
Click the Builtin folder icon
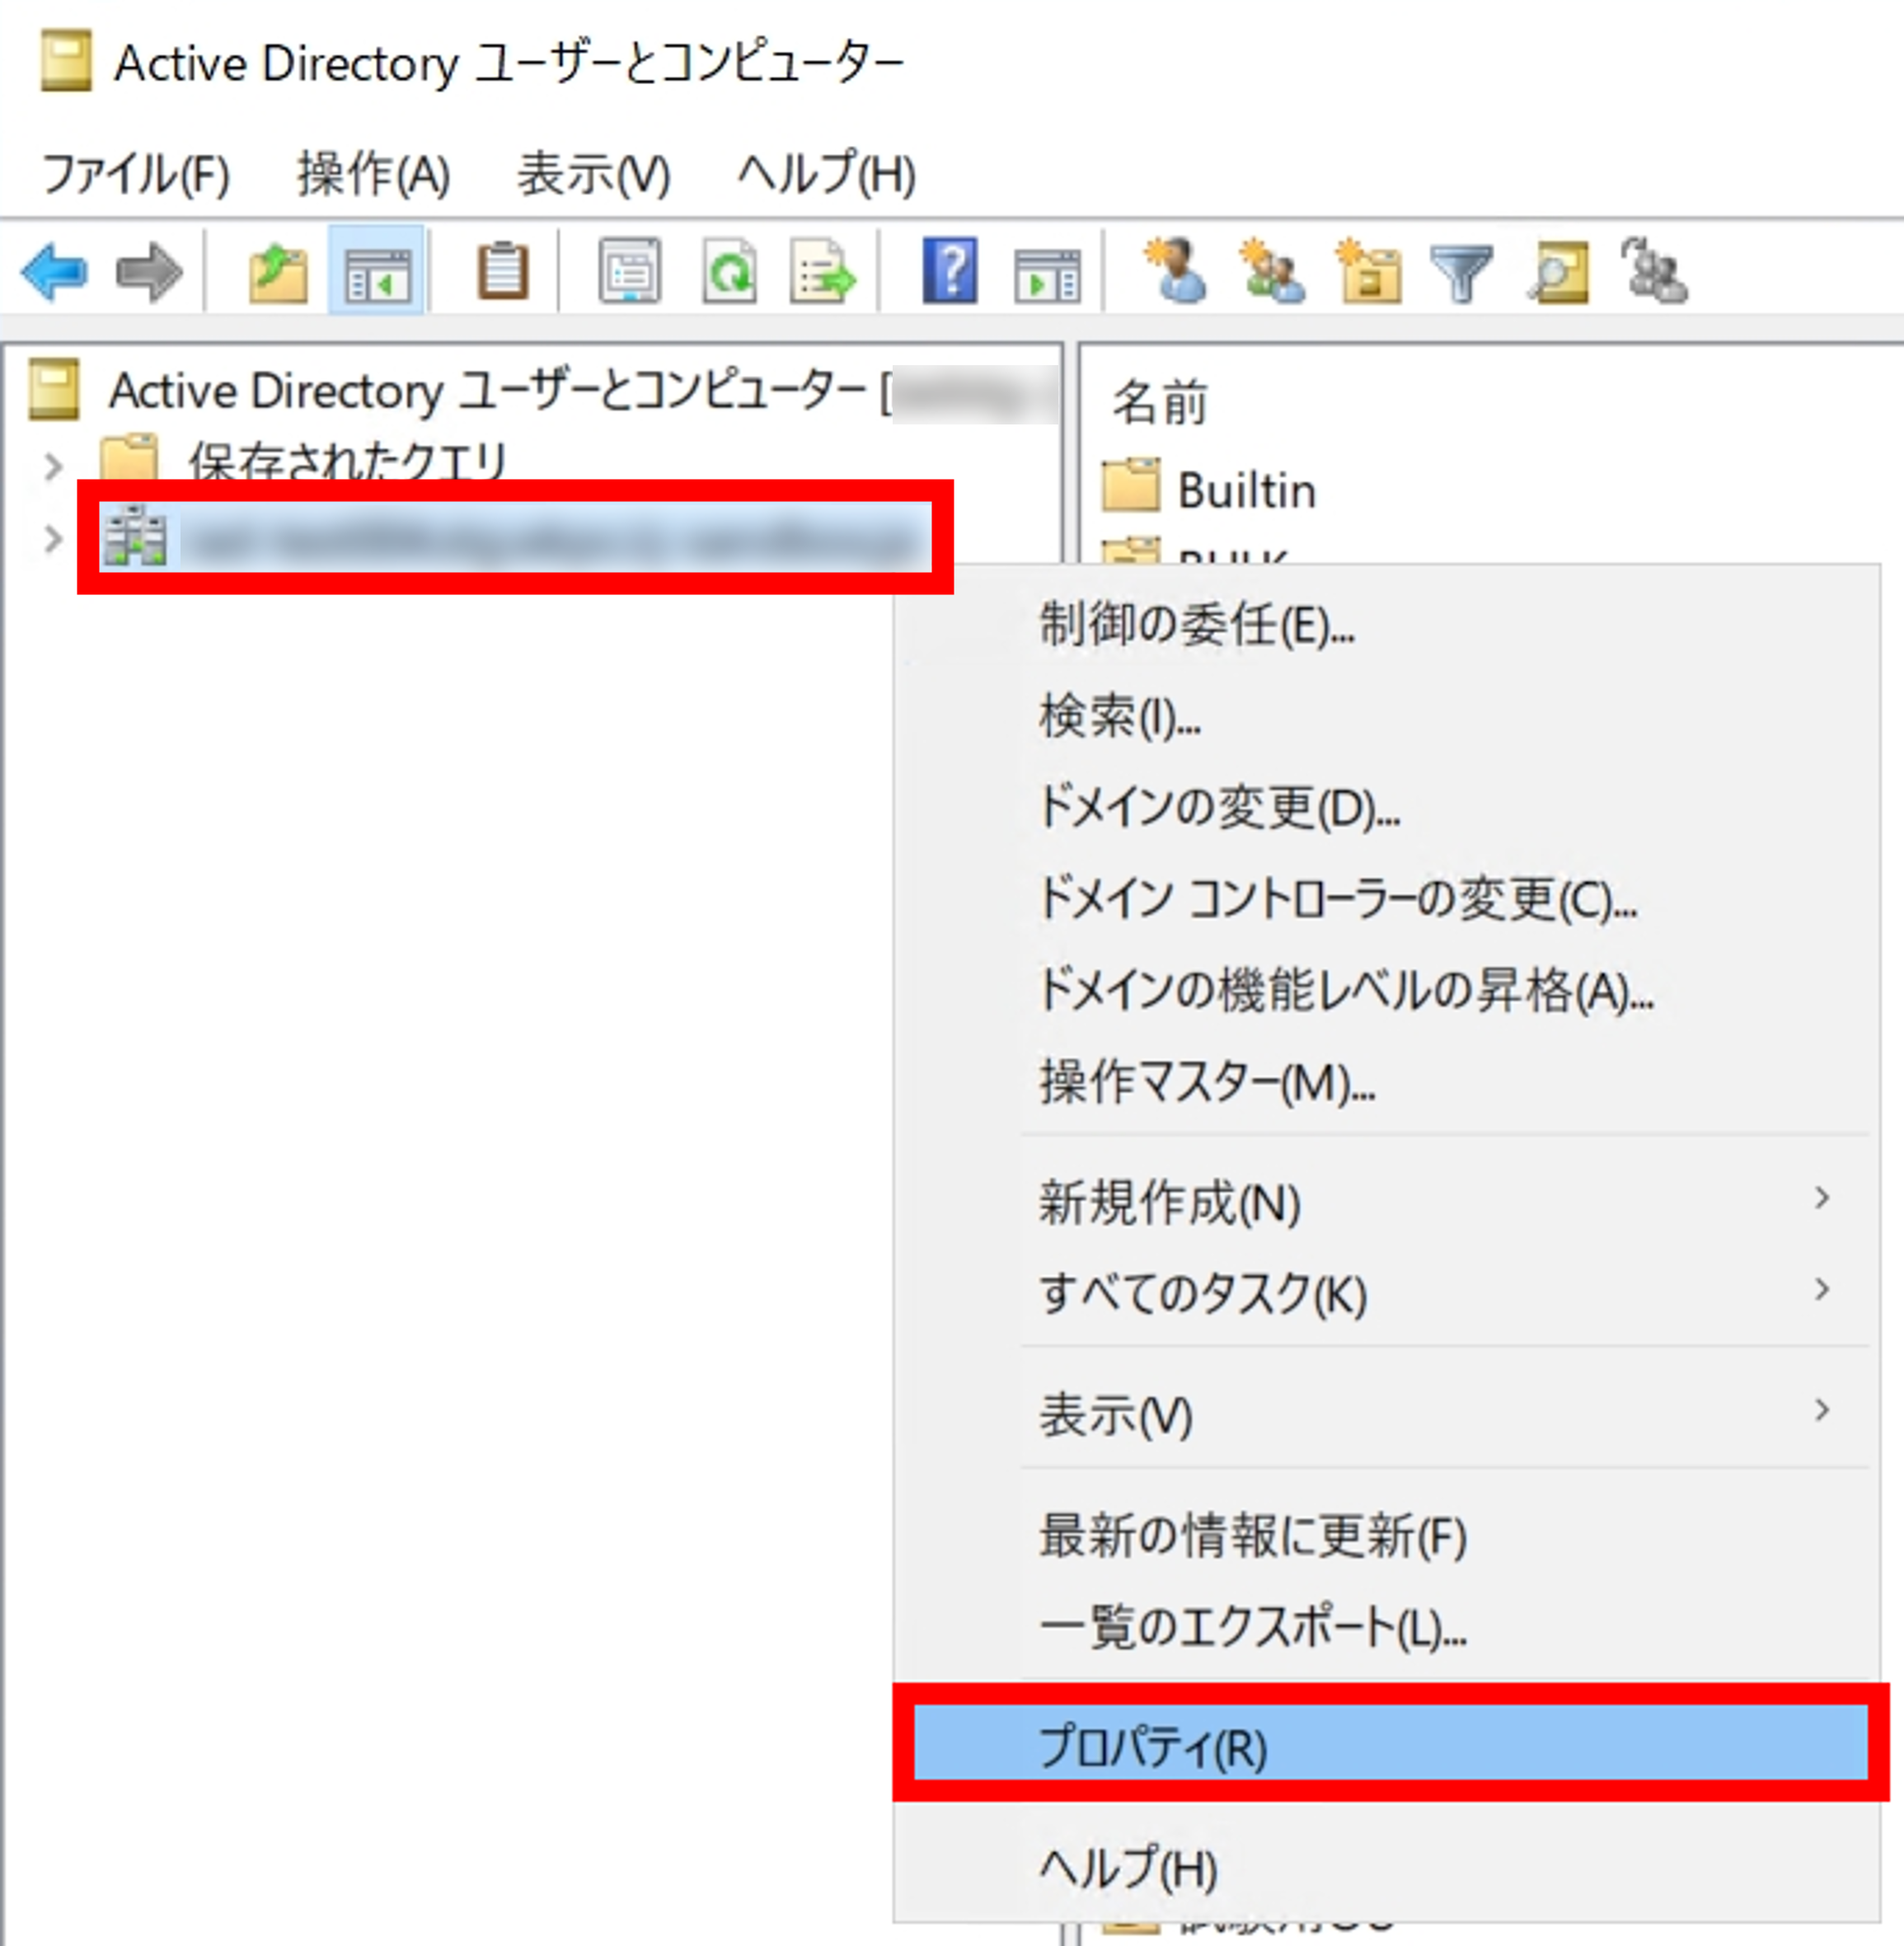pyautogui.click(x=1131, y=487)
